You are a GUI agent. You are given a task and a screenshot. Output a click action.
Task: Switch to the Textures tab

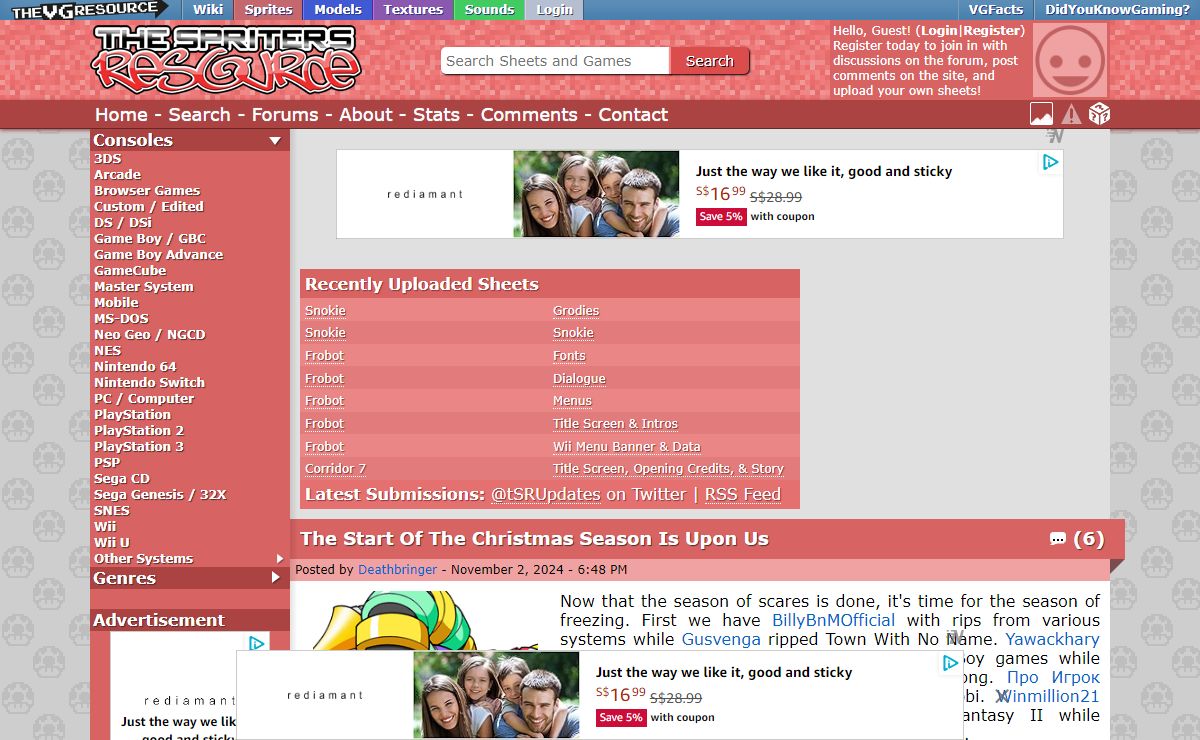(413, 10)
